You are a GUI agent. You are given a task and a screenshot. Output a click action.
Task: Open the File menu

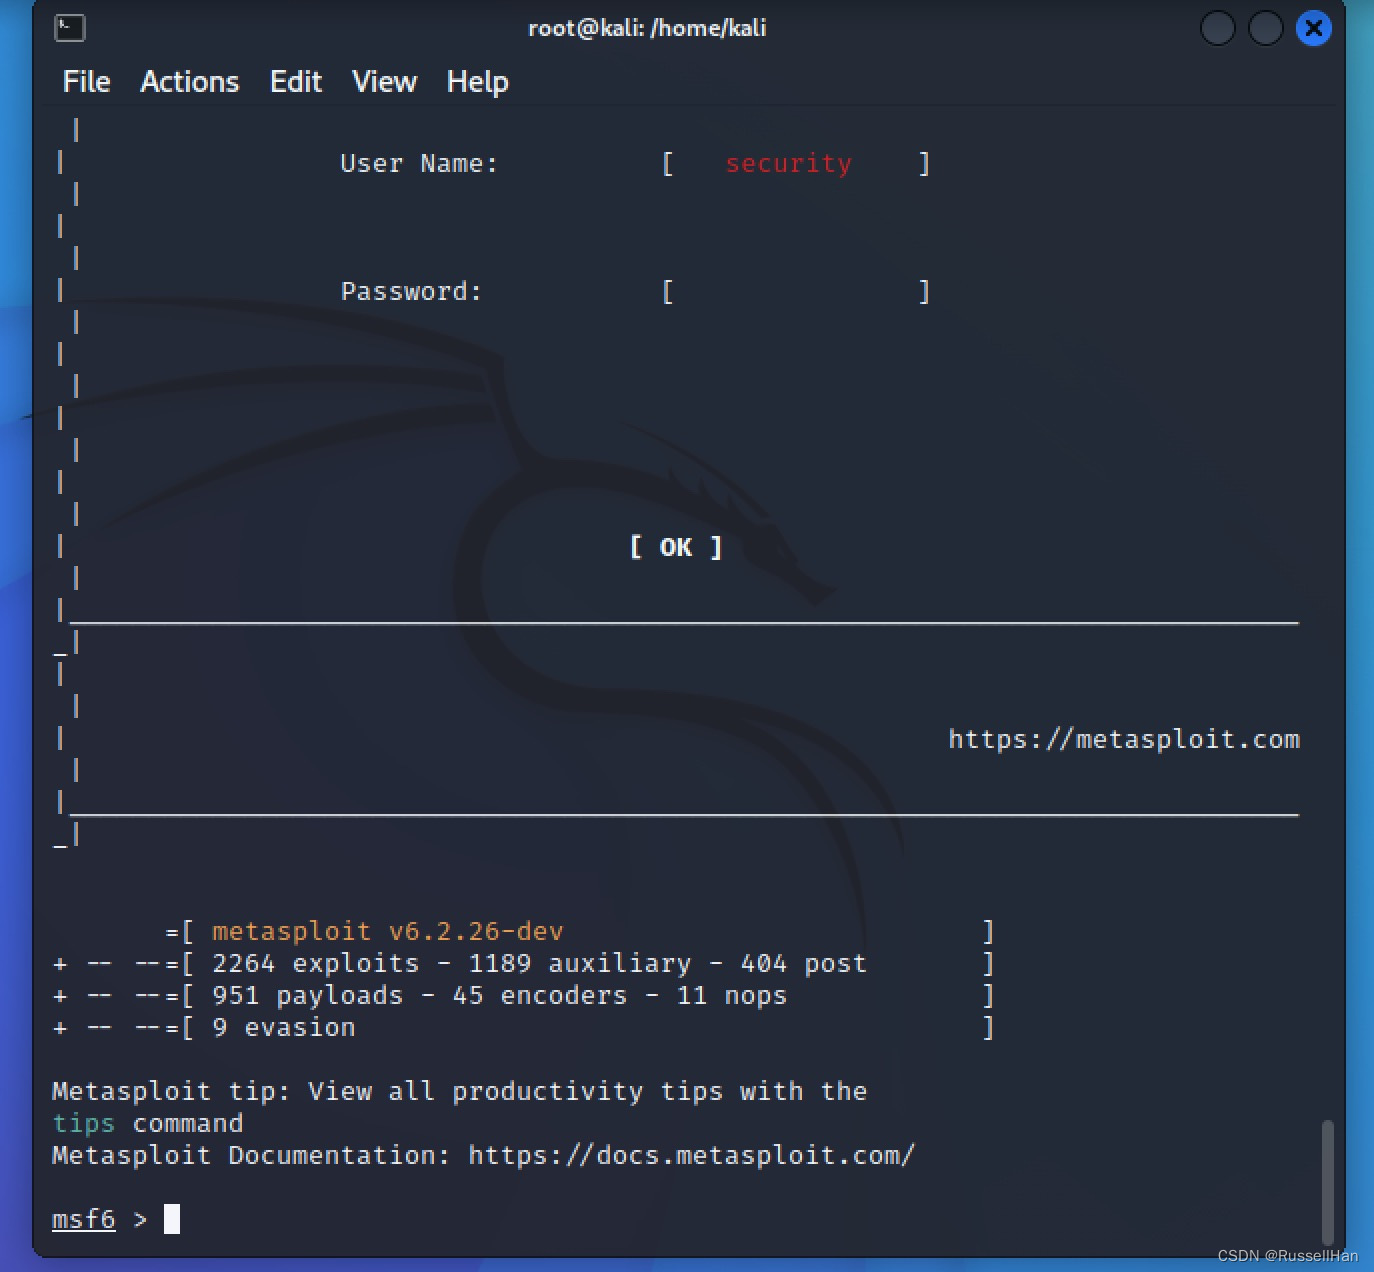[86, 82]
